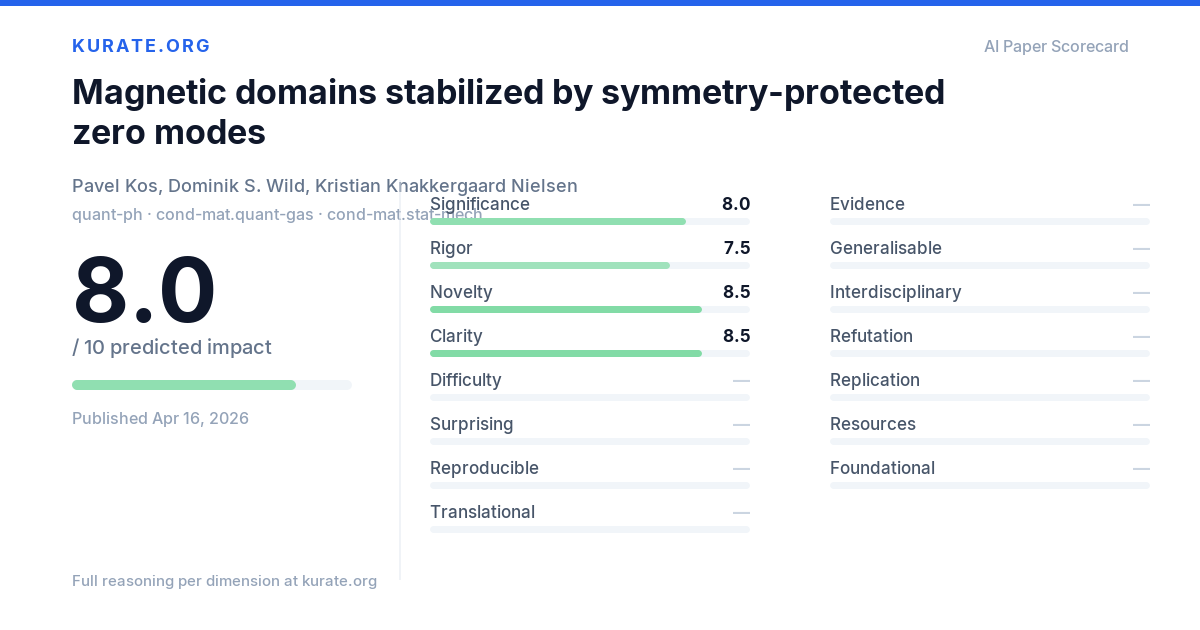The width and height of the screenshot is (1200, 630).
Task: Select the Reproducible dimension label
Action: pyautogui.click(x=484, y=468)
